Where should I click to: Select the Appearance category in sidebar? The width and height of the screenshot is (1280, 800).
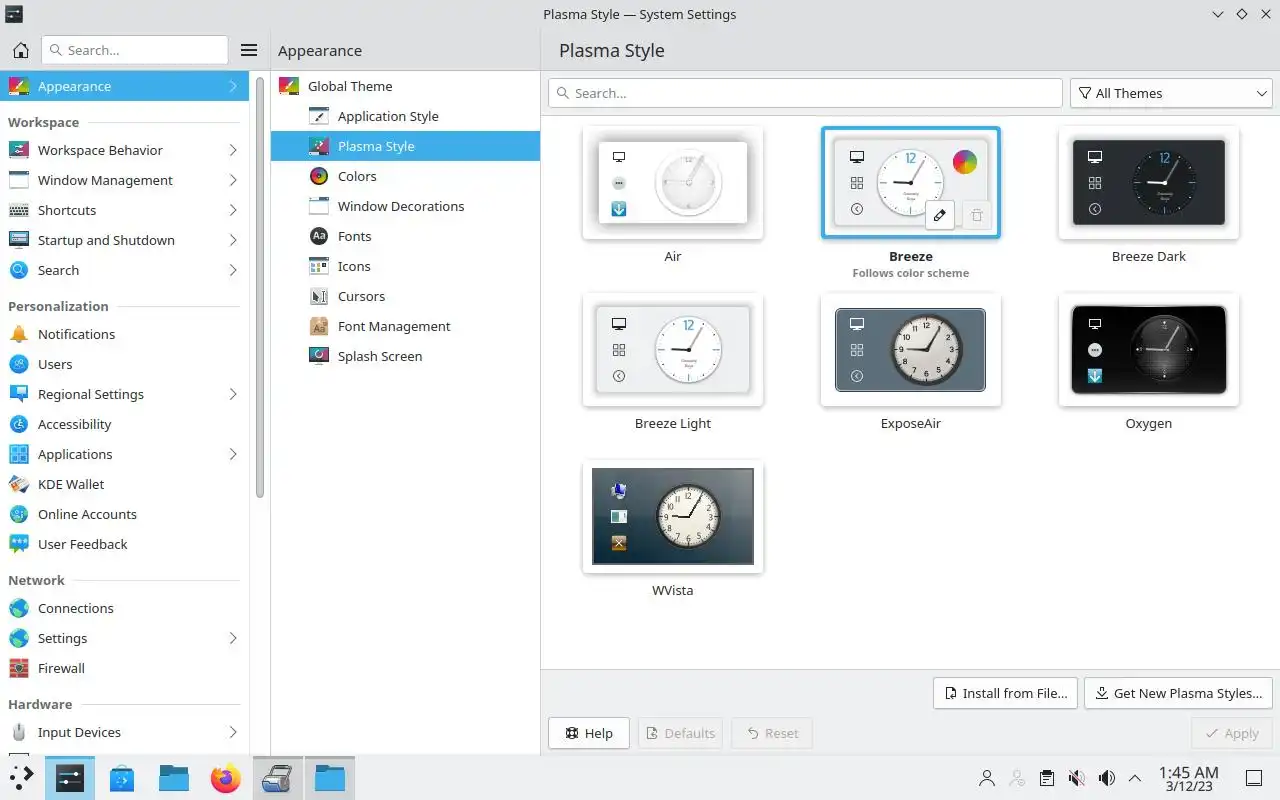click(124, 86)
